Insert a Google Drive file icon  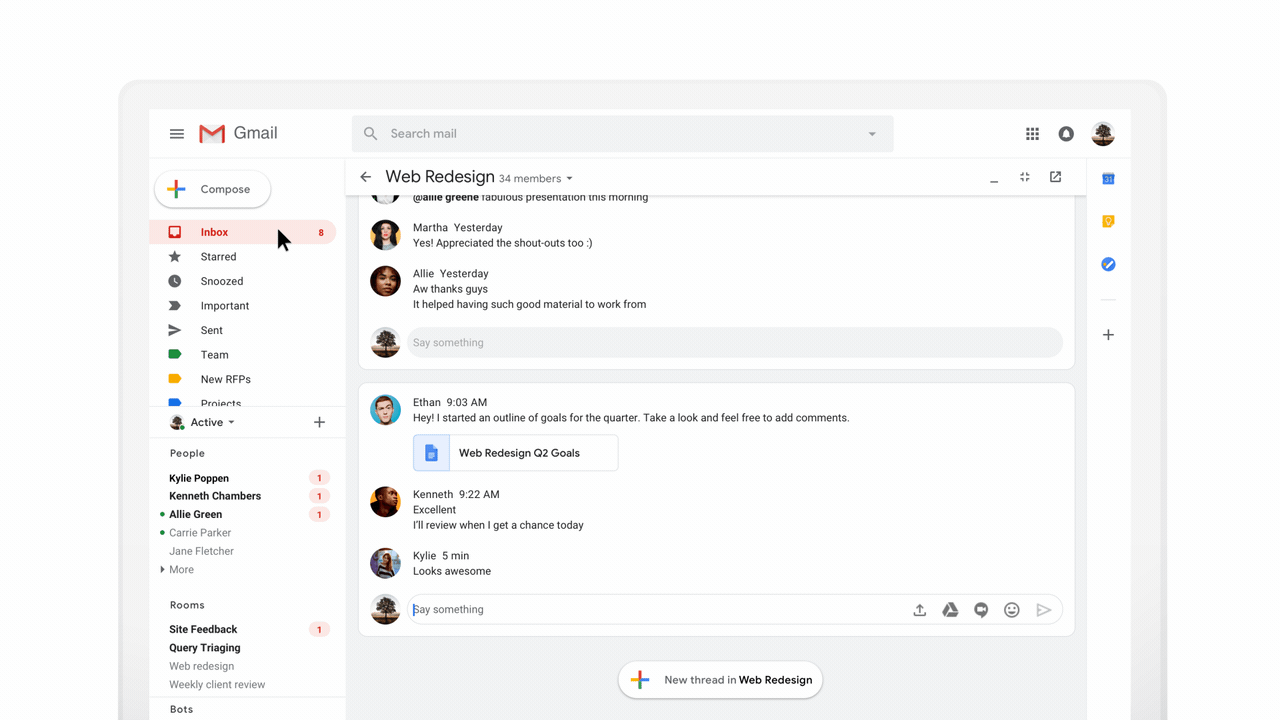[x=950, y=610]
